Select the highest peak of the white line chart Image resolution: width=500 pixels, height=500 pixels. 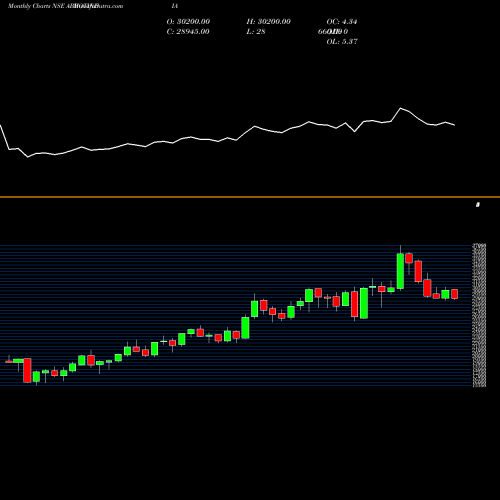pos(401,108)
